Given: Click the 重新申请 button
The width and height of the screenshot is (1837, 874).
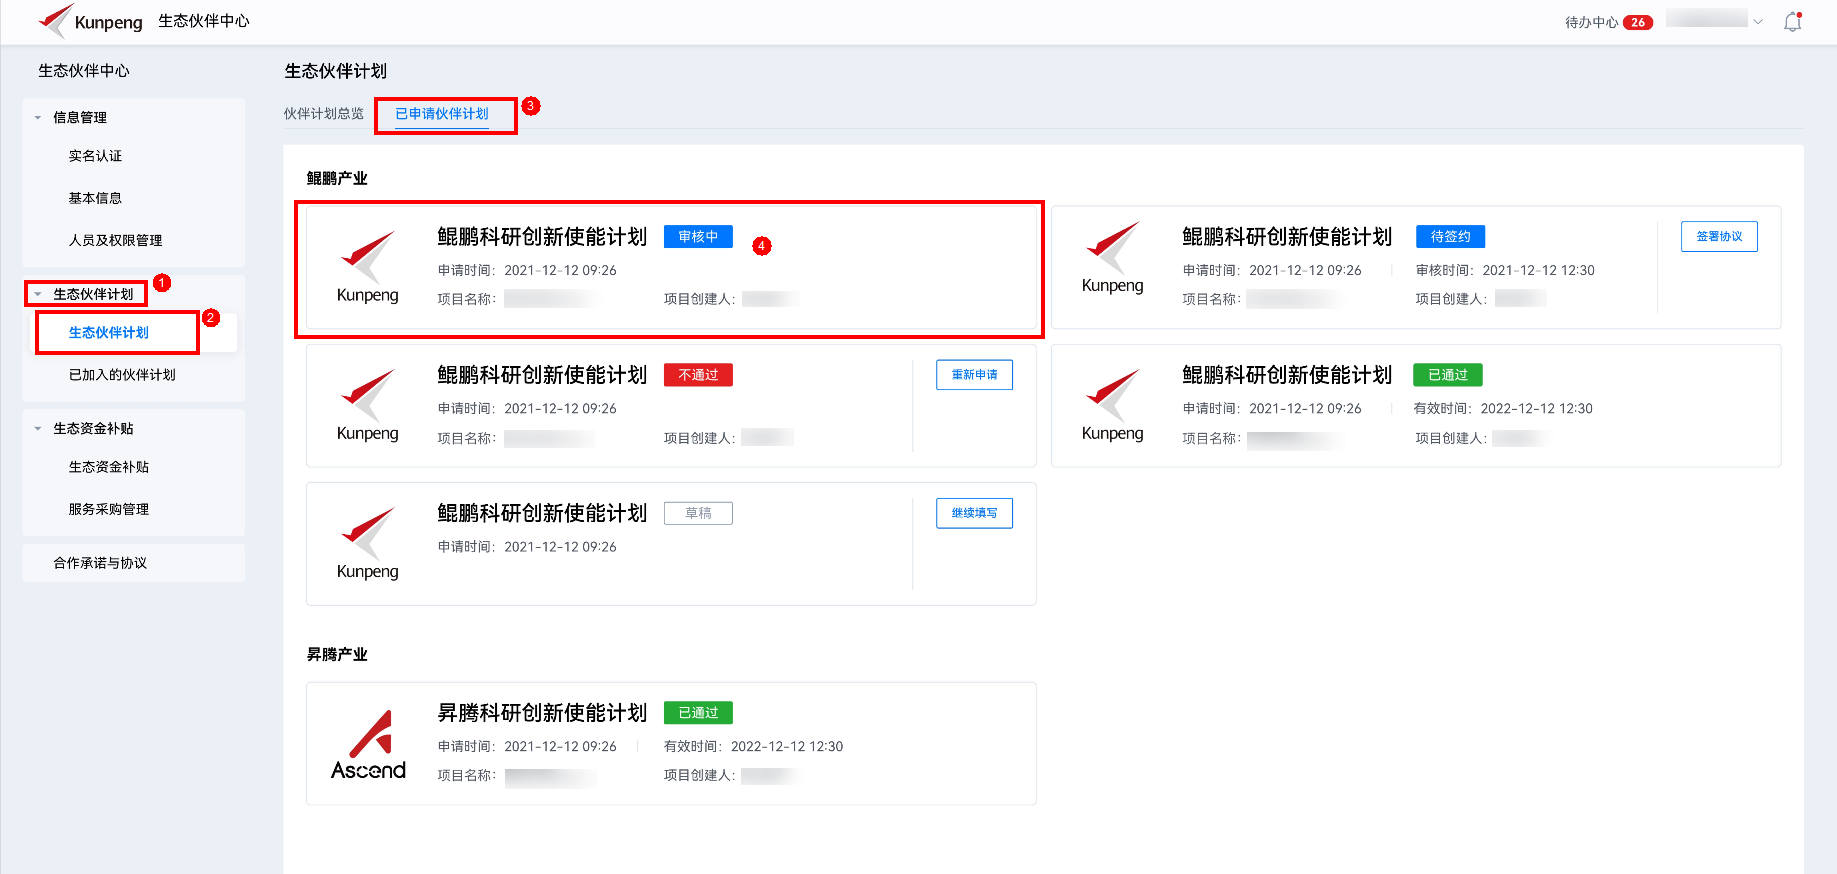Looking at the screenshot, I should point(974,375).
